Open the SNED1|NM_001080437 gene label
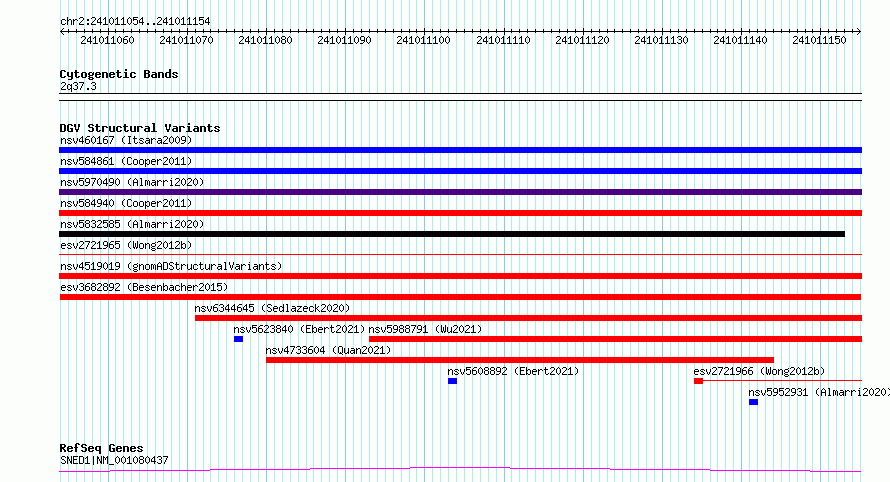This screenshot has height=482, width=890. tap(114, 460)
